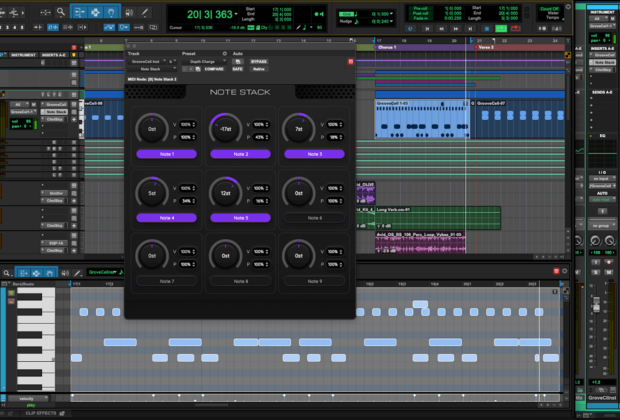Screen dimensions: 620x420
Task: Toggle Note 4 button off
Action: click(166, 218)
